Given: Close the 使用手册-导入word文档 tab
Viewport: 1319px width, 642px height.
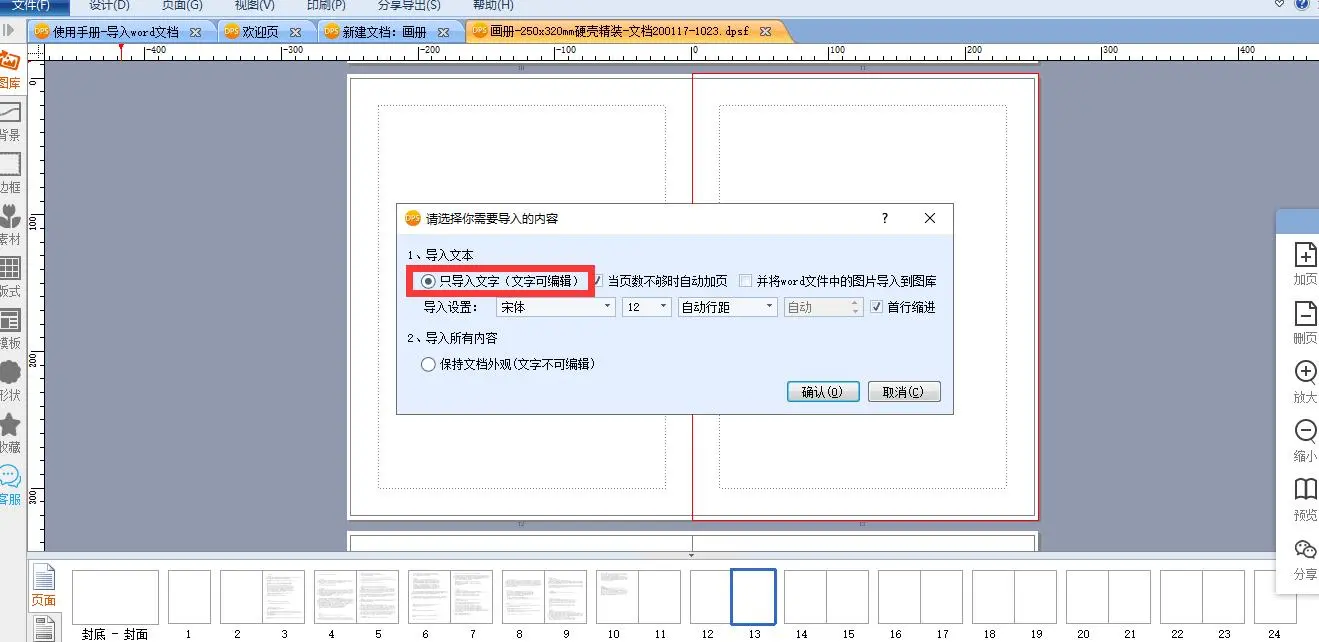Looking at the screenshot, I should coord(195,32).
